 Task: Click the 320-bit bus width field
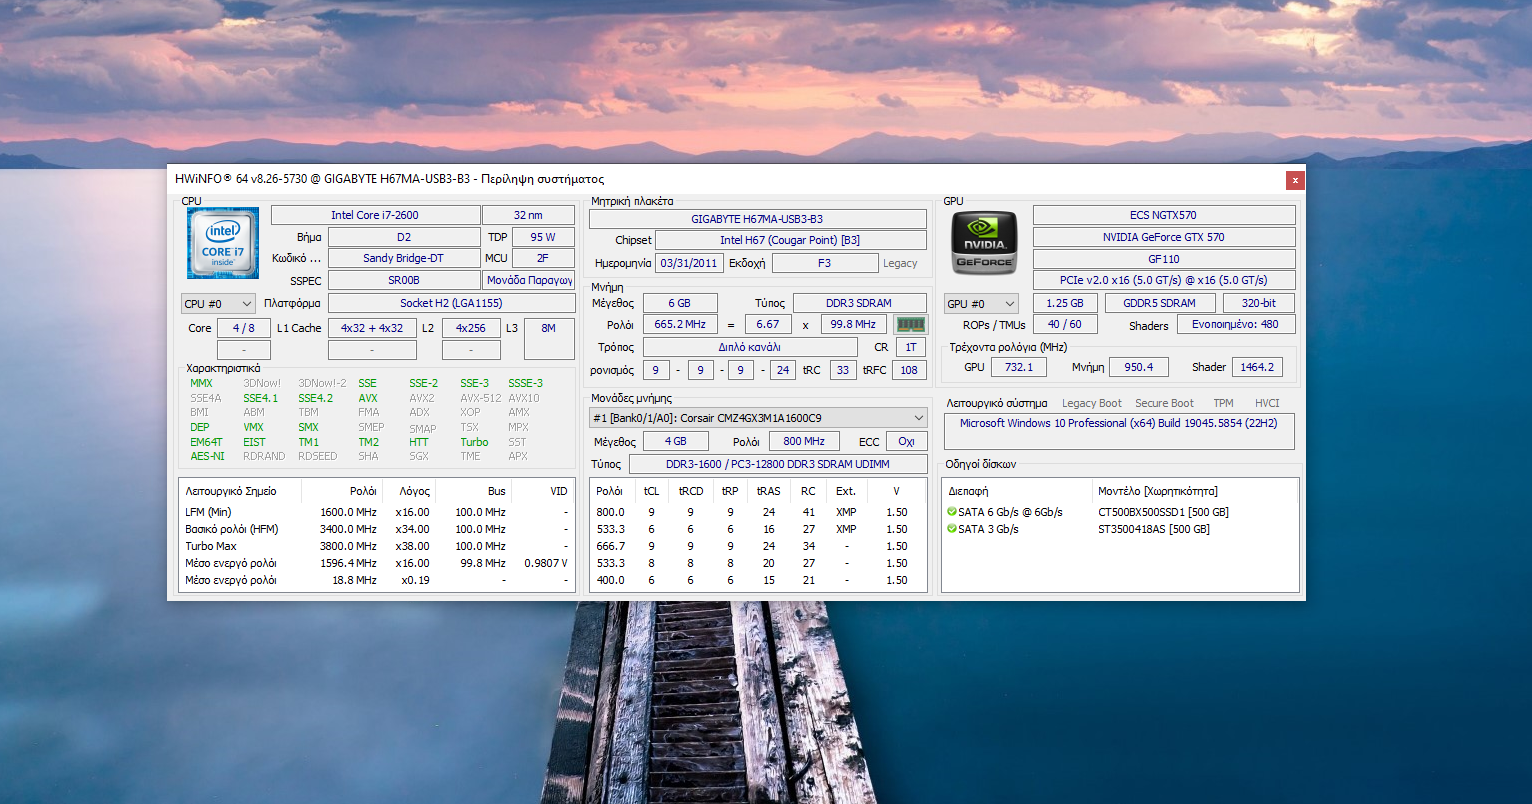pos(1259,303)
